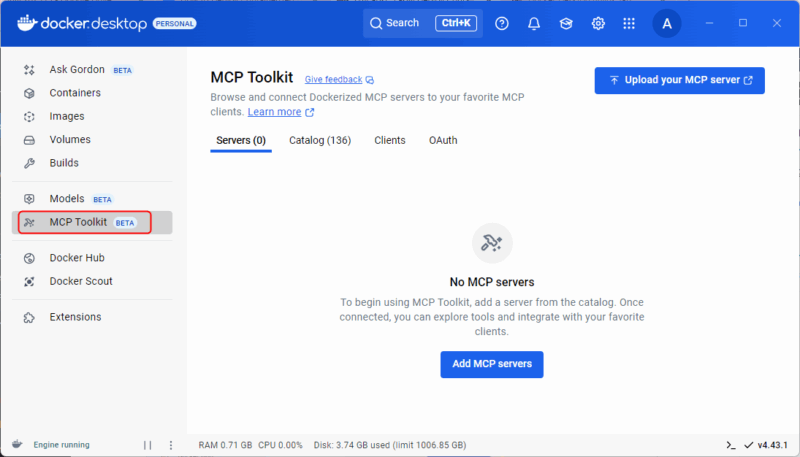Viewport: 800px width, 457px height.
Task: Switch to the Clients tab
Action: coord(390,141)
